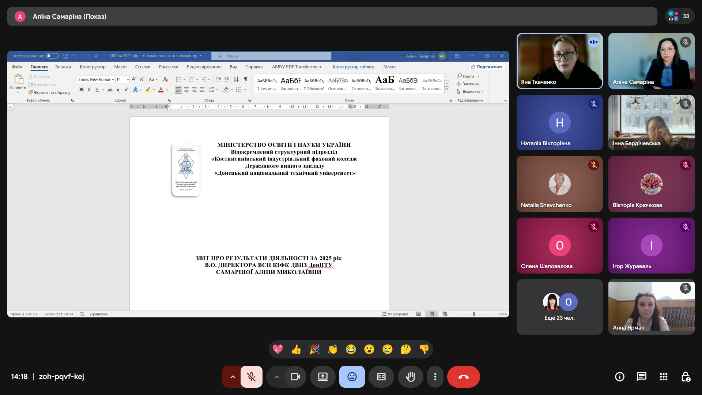This screenshot has height=395, width=702.
Task: Toggle Underline in Word ribbon
Action: [x=97, y=90]
